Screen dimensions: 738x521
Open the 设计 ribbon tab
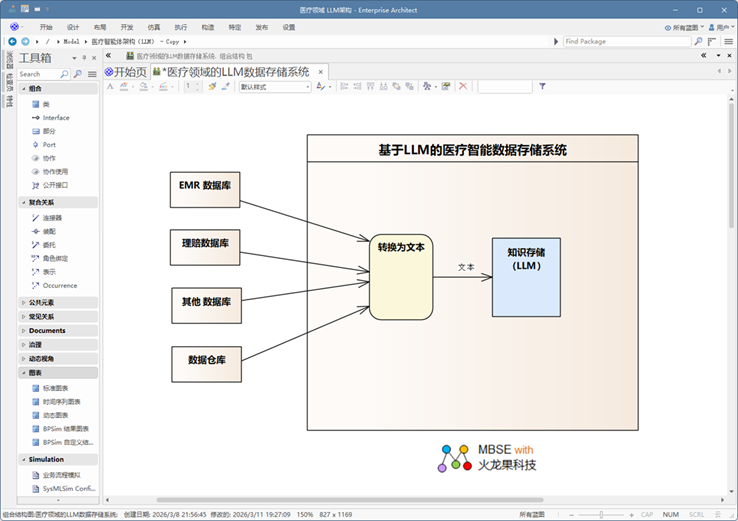coord(73,27)
